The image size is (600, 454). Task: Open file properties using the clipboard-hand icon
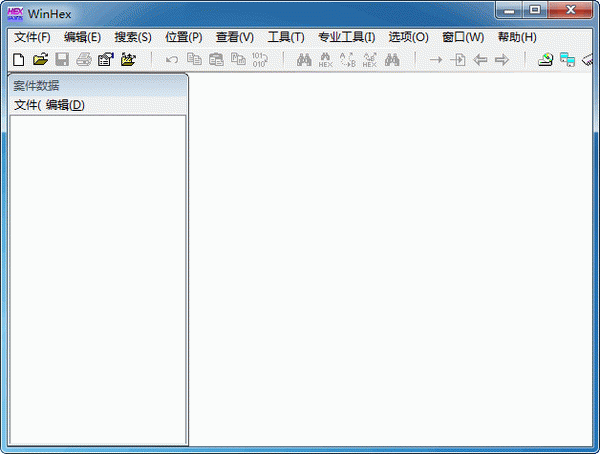tap(105, 60)
